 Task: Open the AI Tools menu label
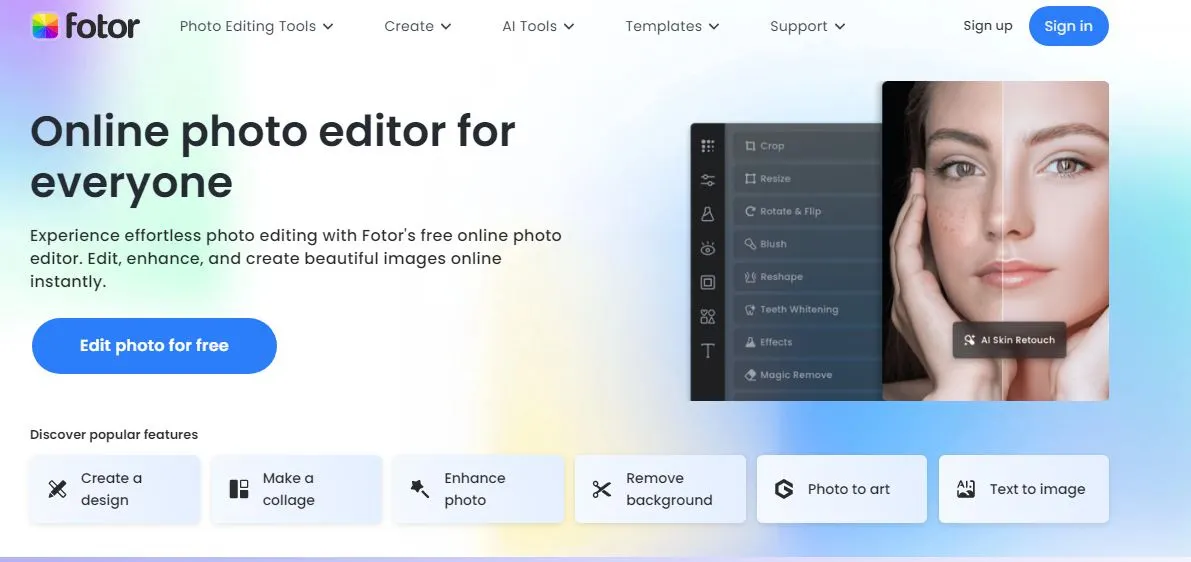pyautogui.click(x=529, y=27)
